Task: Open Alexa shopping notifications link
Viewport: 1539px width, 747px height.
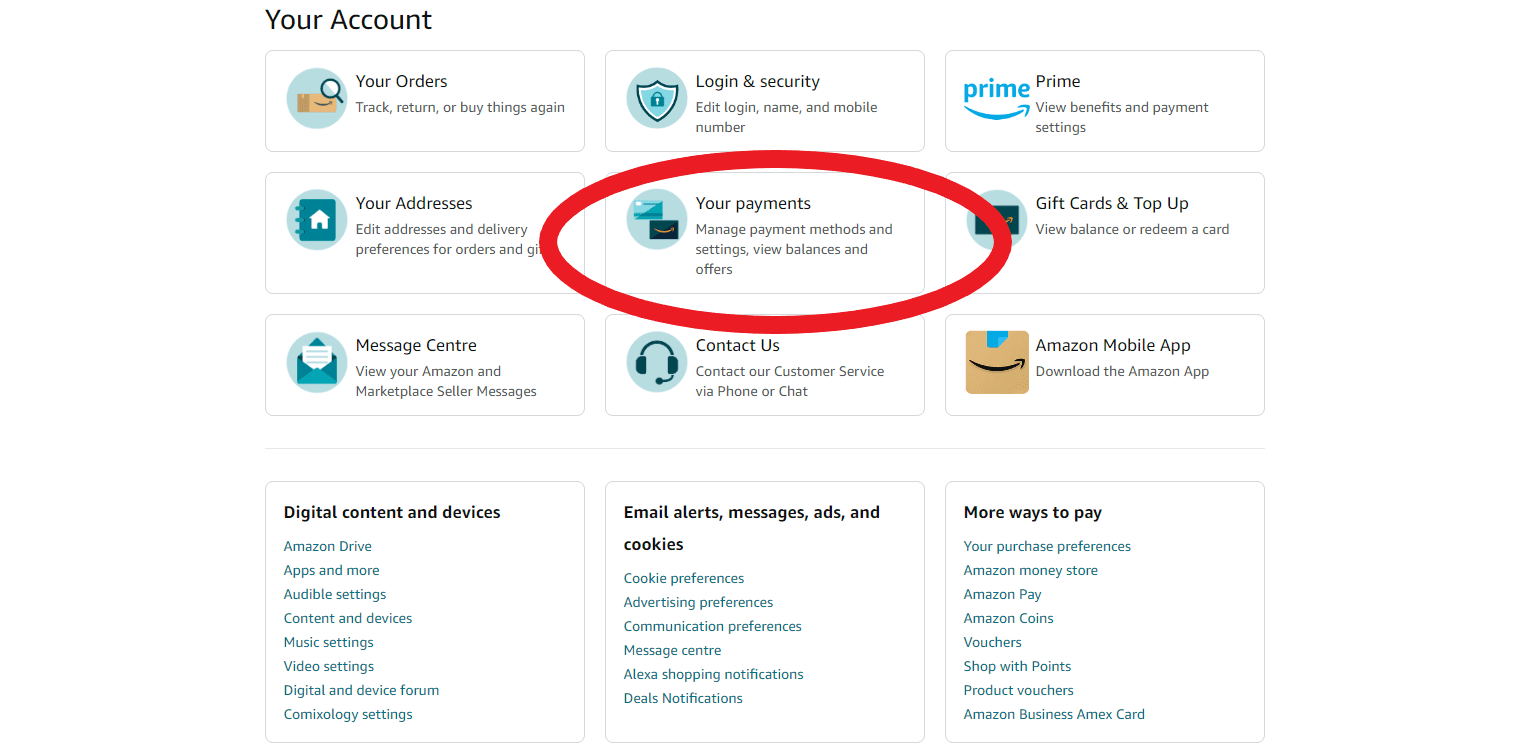Action: click(x=713, y=674)
